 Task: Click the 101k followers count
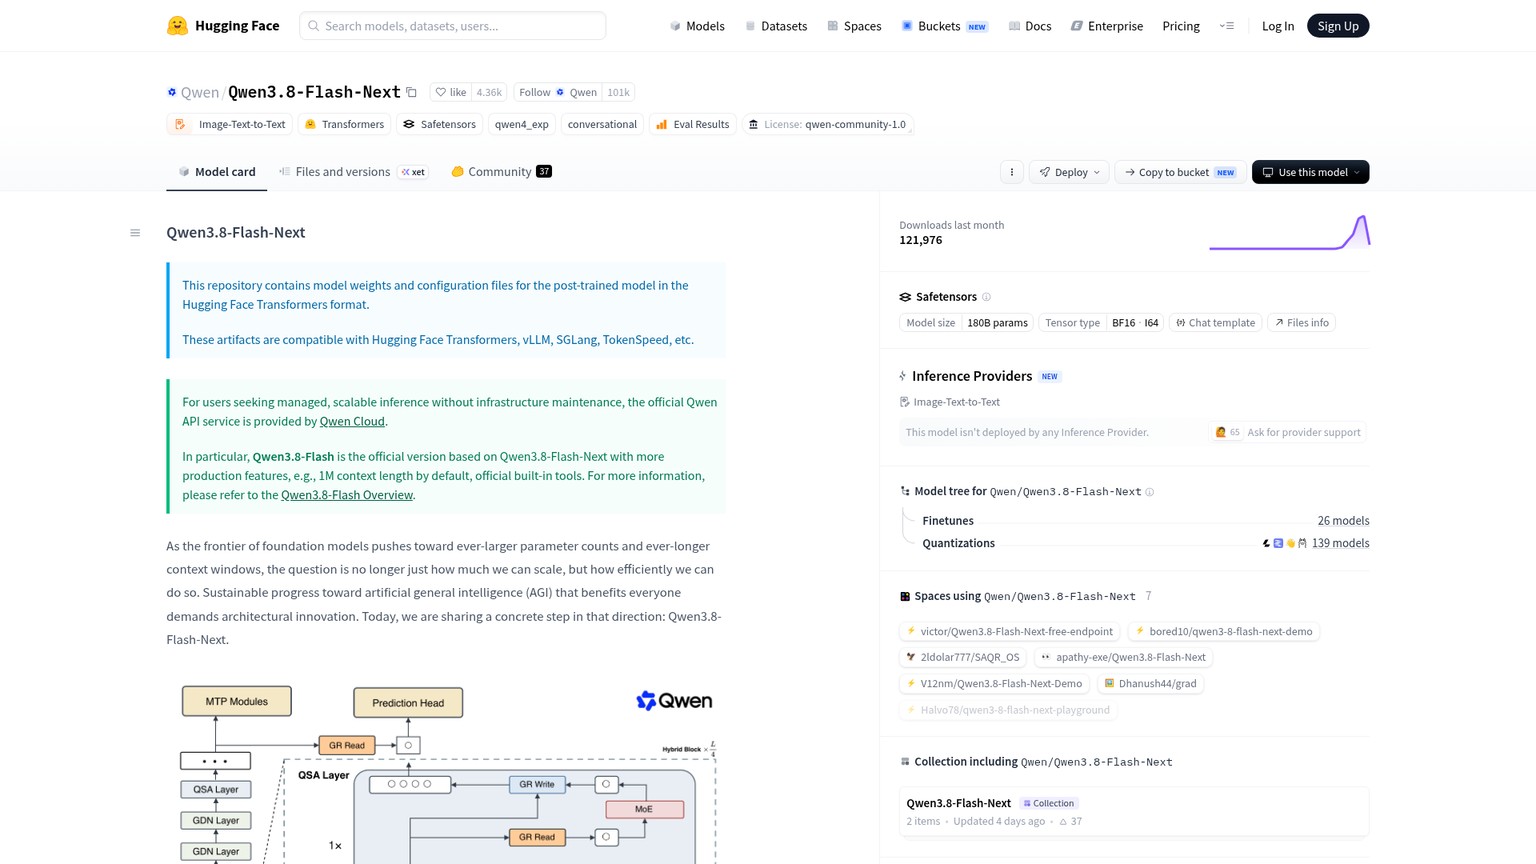(618, 92)
